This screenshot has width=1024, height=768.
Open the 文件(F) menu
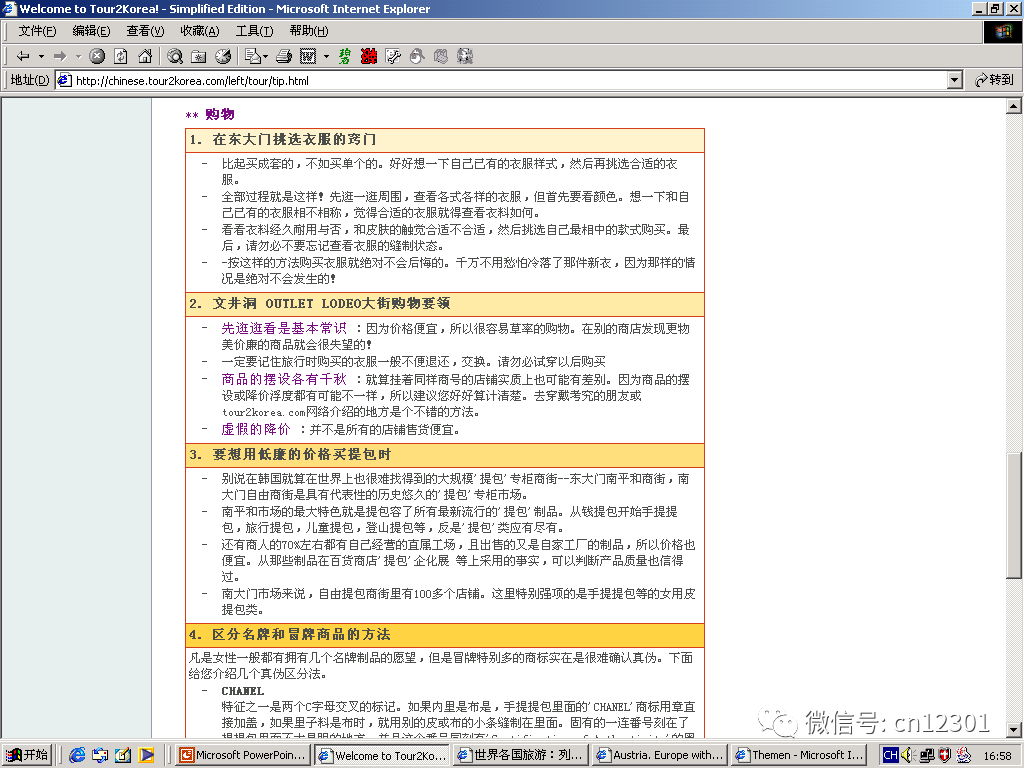point(37,31)
